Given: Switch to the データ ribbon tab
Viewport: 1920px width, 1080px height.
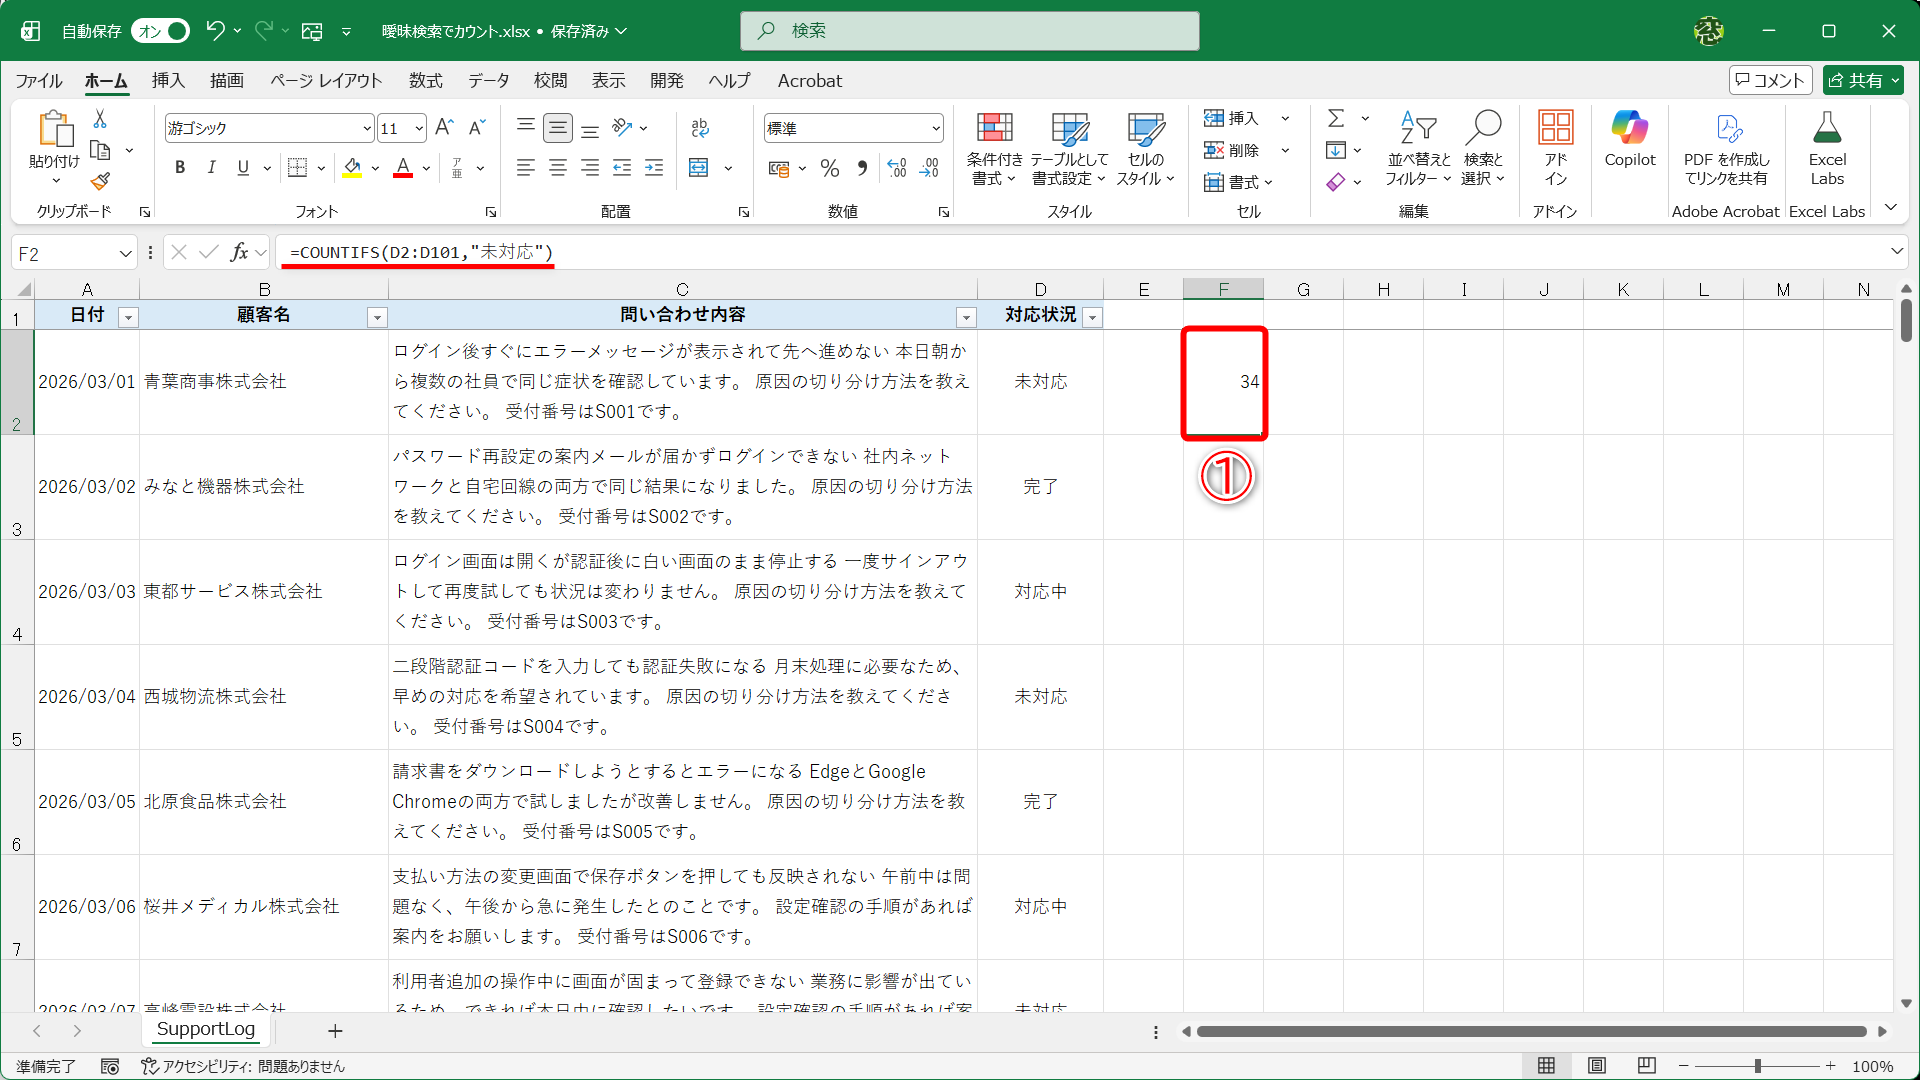Looking at the screenshot, I should pyautogui.click(x=488, y=81).
